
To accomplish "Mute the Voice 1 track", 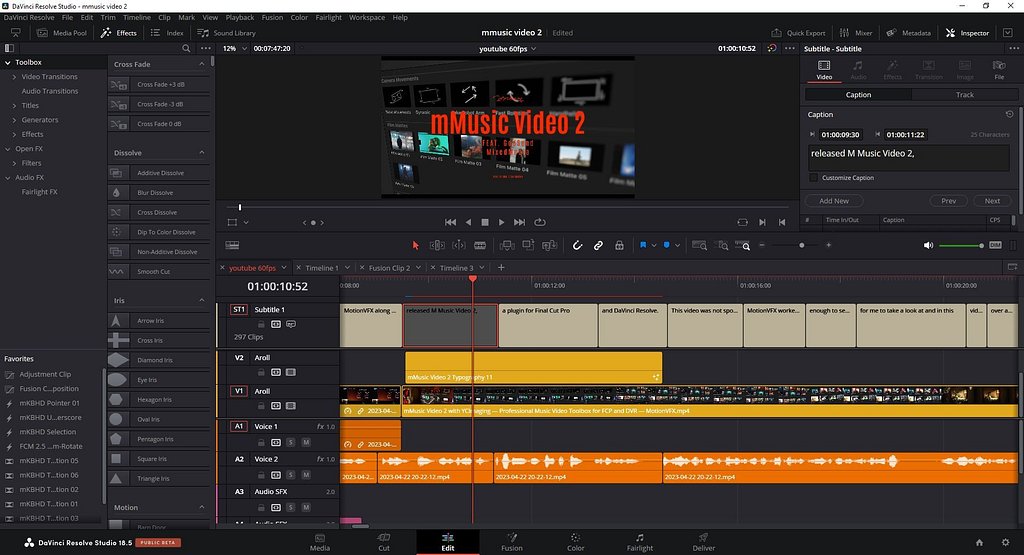I will coord(306,442).
